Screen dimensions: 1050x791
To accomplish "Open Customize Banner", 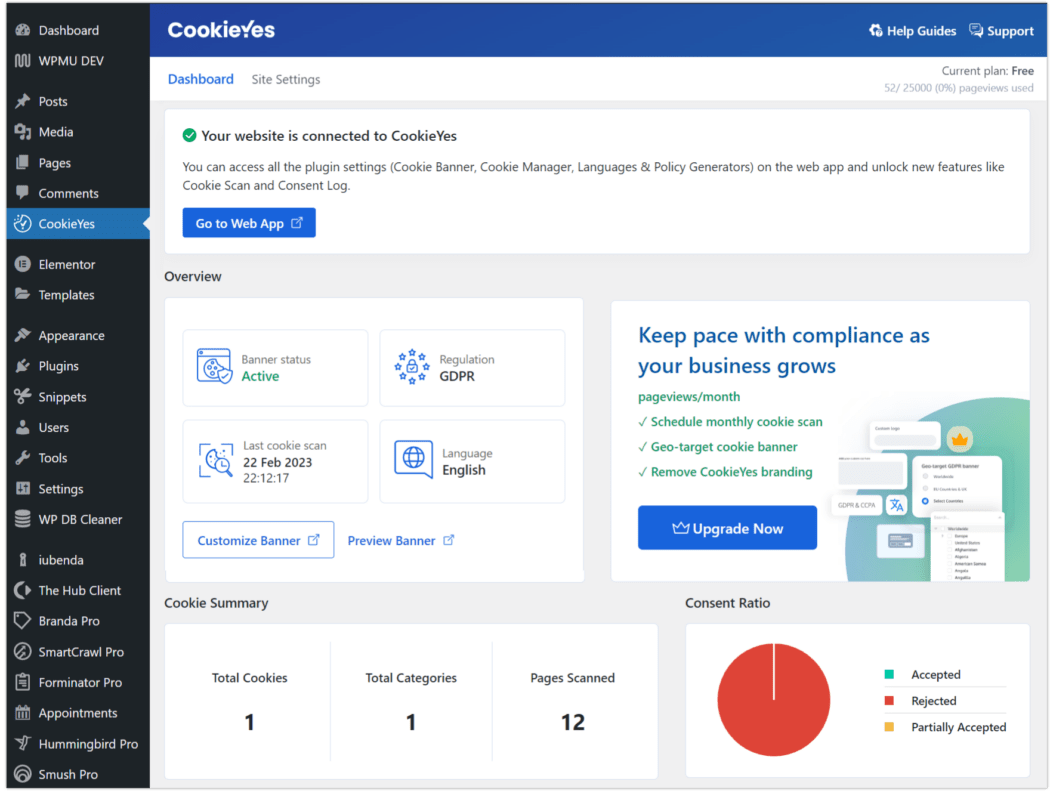I will [258, 539].
